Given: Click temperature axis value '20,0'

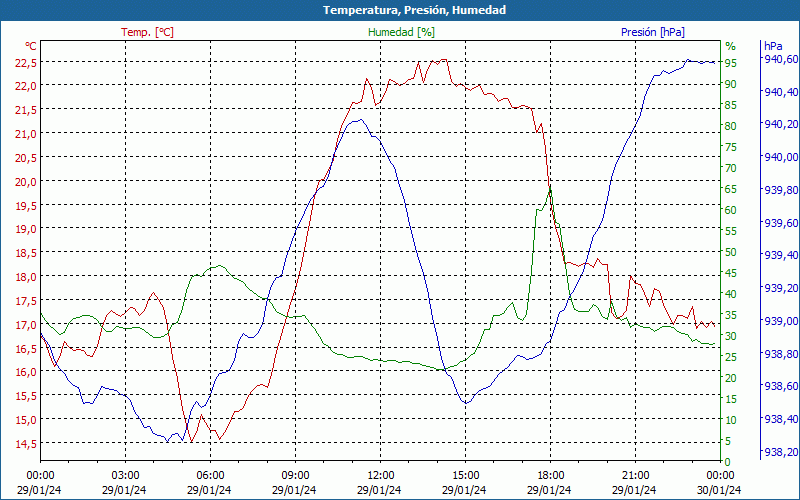Looking at the screenshot, I should (26, 182).
